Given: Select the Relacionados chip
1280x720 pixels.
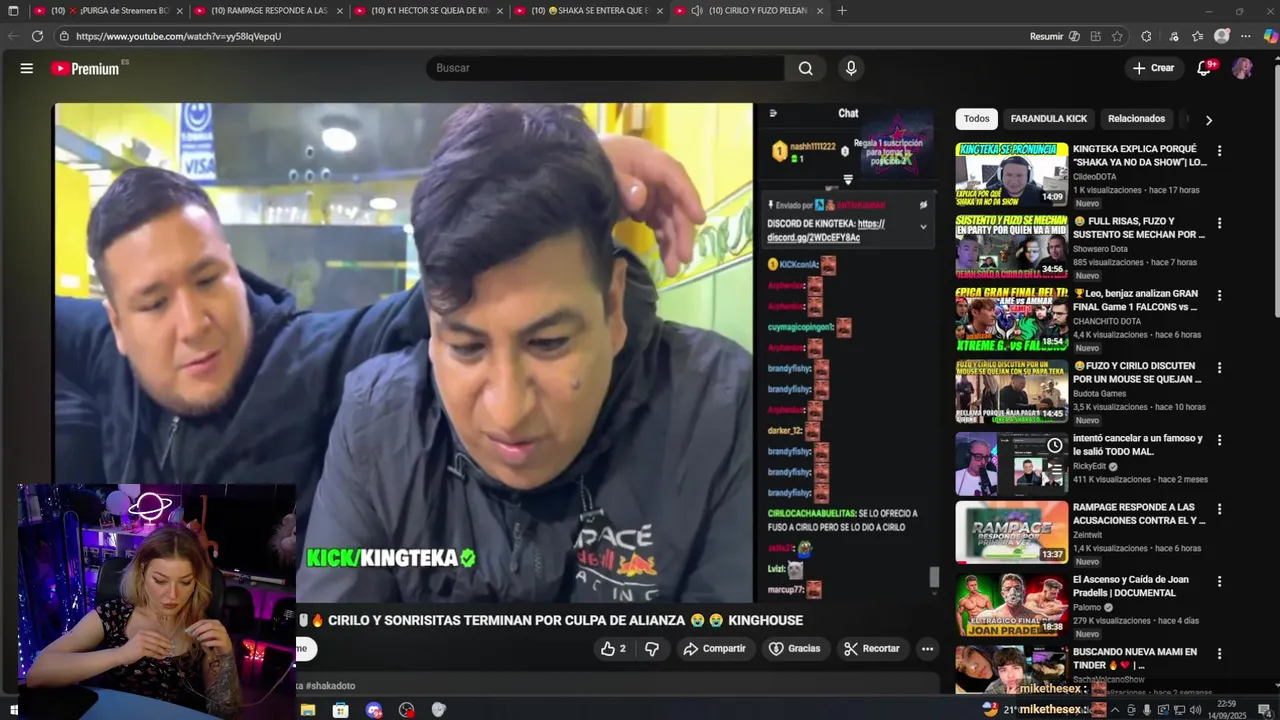Looking at the screenshot, I should (1136, 119).
